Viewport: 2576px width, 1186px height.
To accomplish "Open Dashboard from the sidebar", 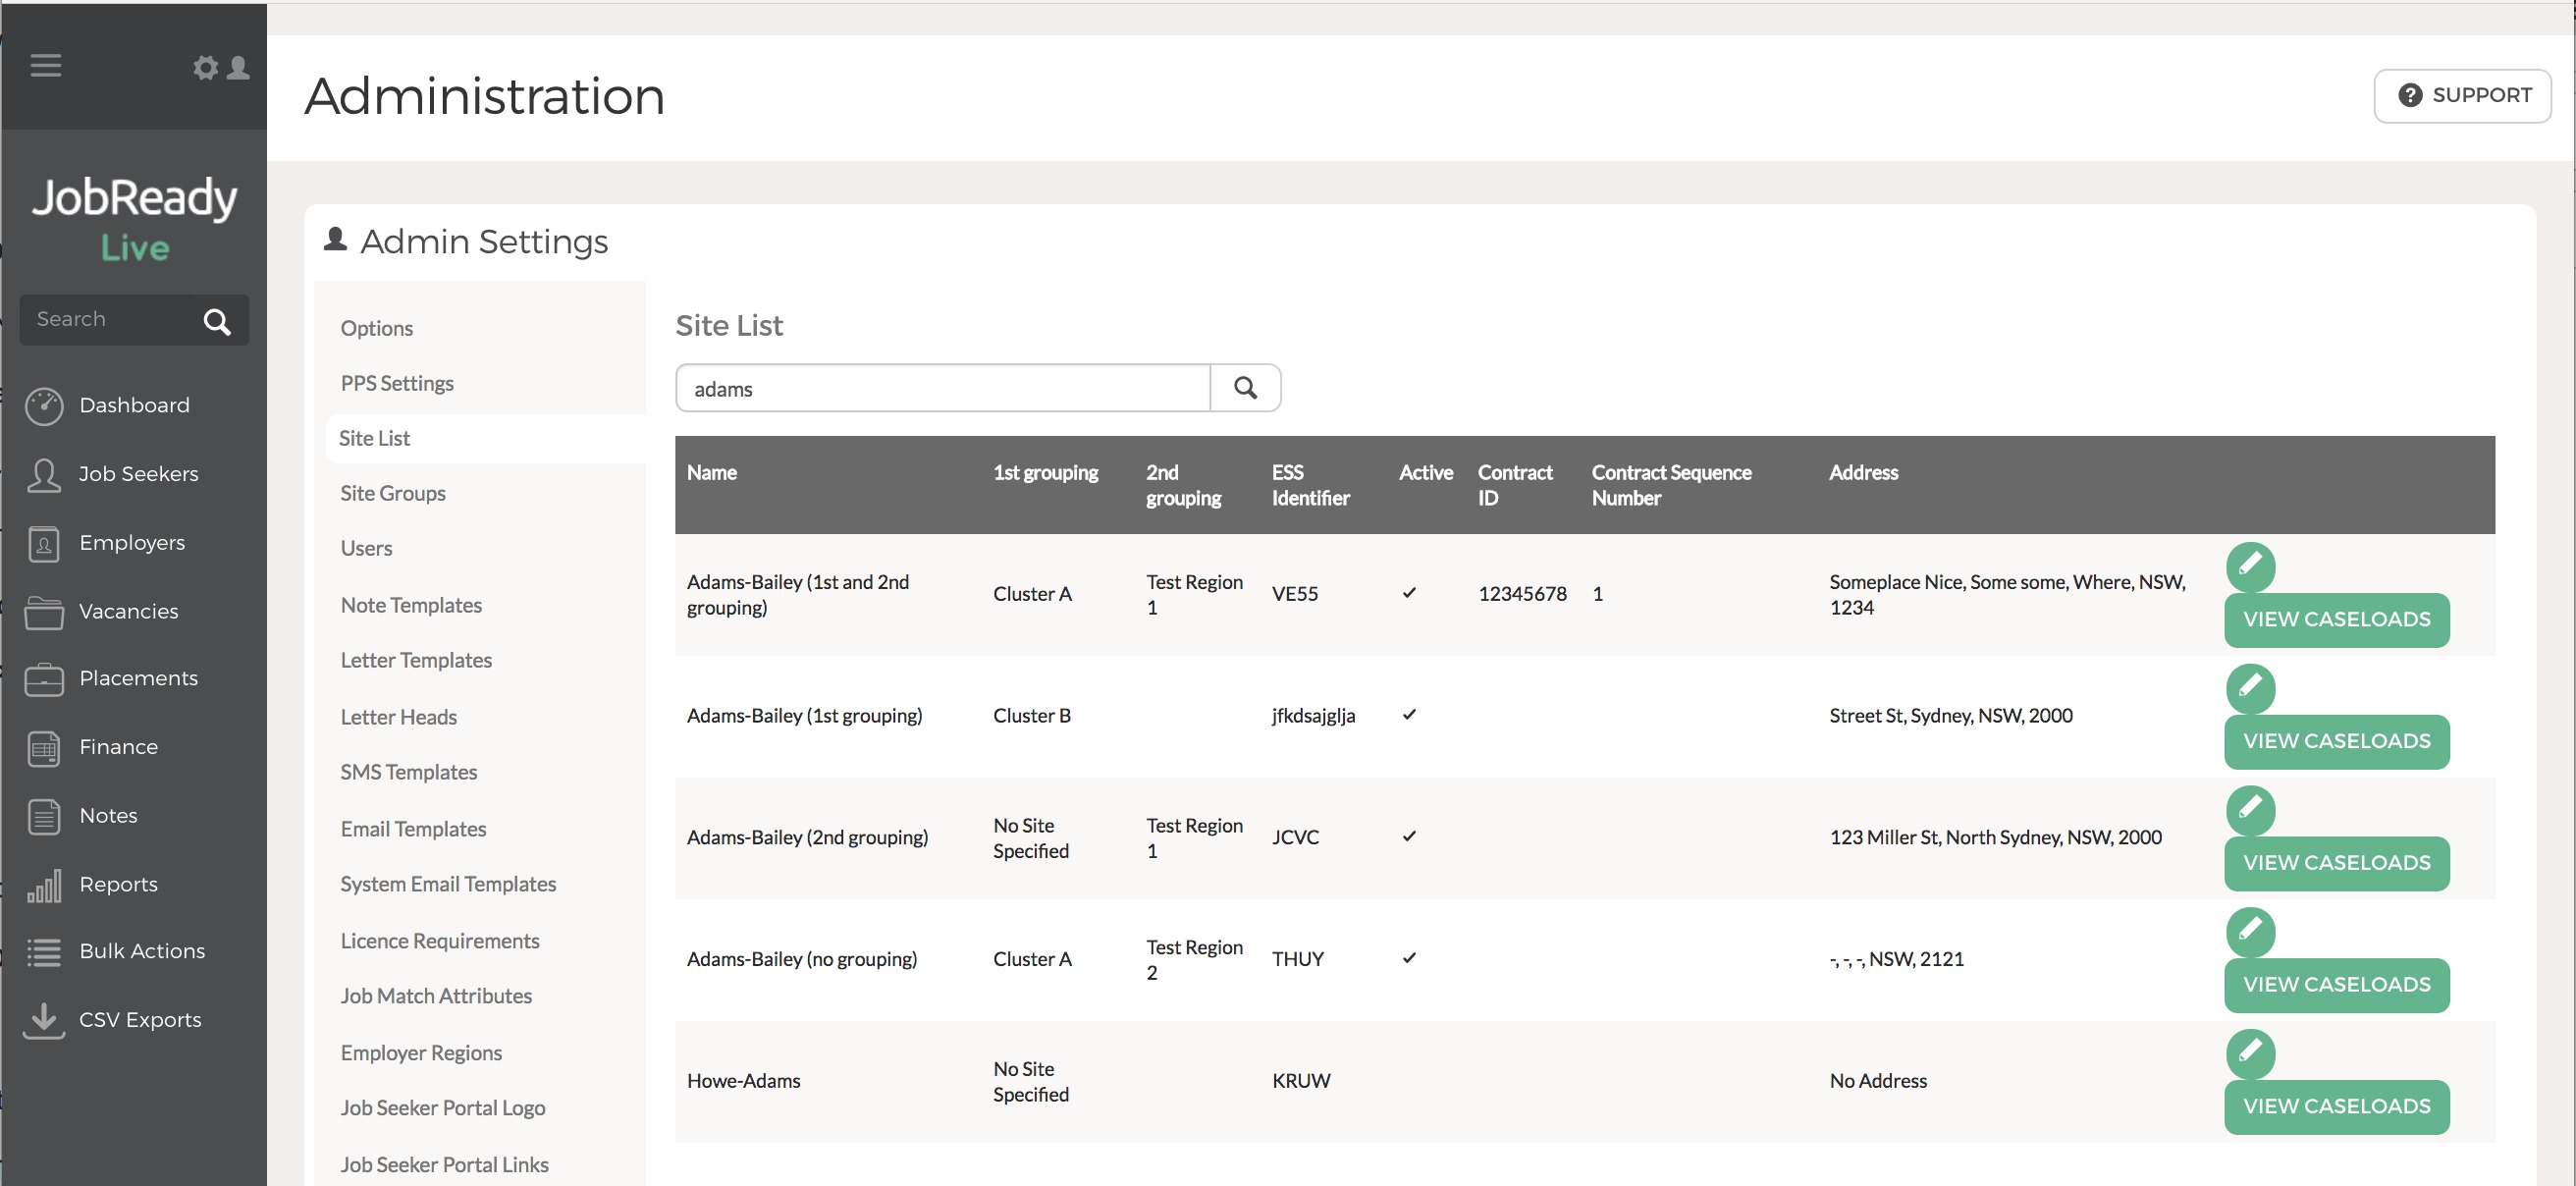I will click(134, 405).
